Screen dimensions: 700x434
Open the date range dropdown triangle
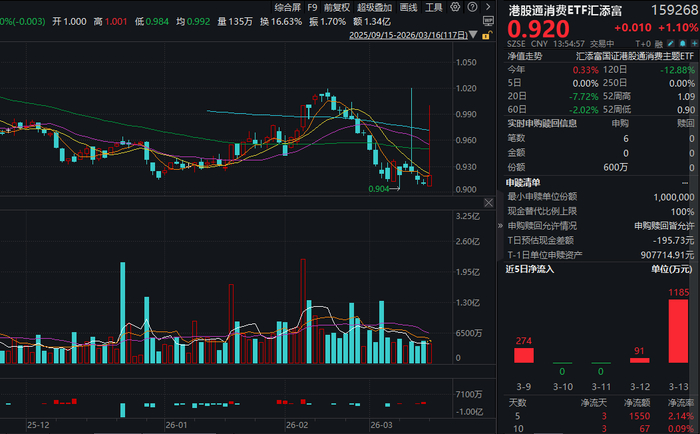point(473,35)
